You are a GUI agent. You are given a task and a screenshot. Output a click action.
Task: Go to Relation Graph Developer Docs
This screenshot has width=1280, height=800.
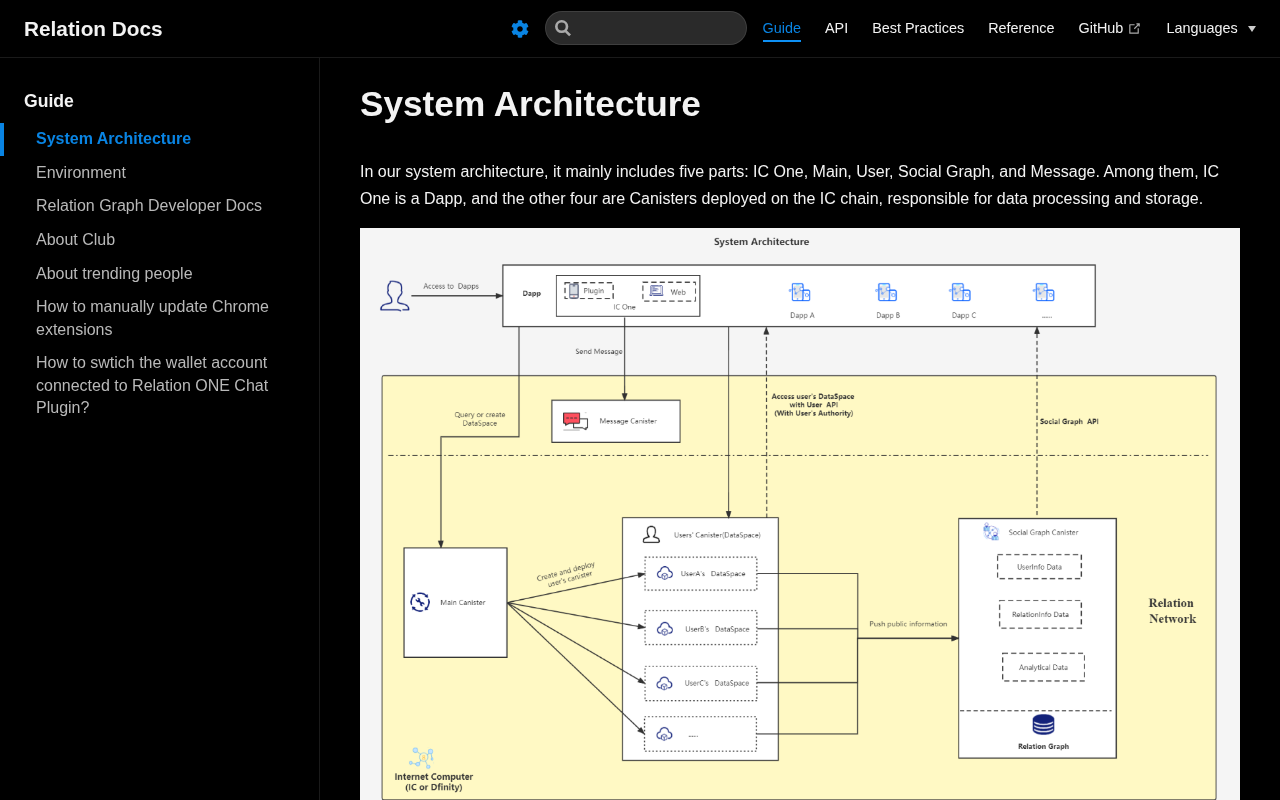149,206
